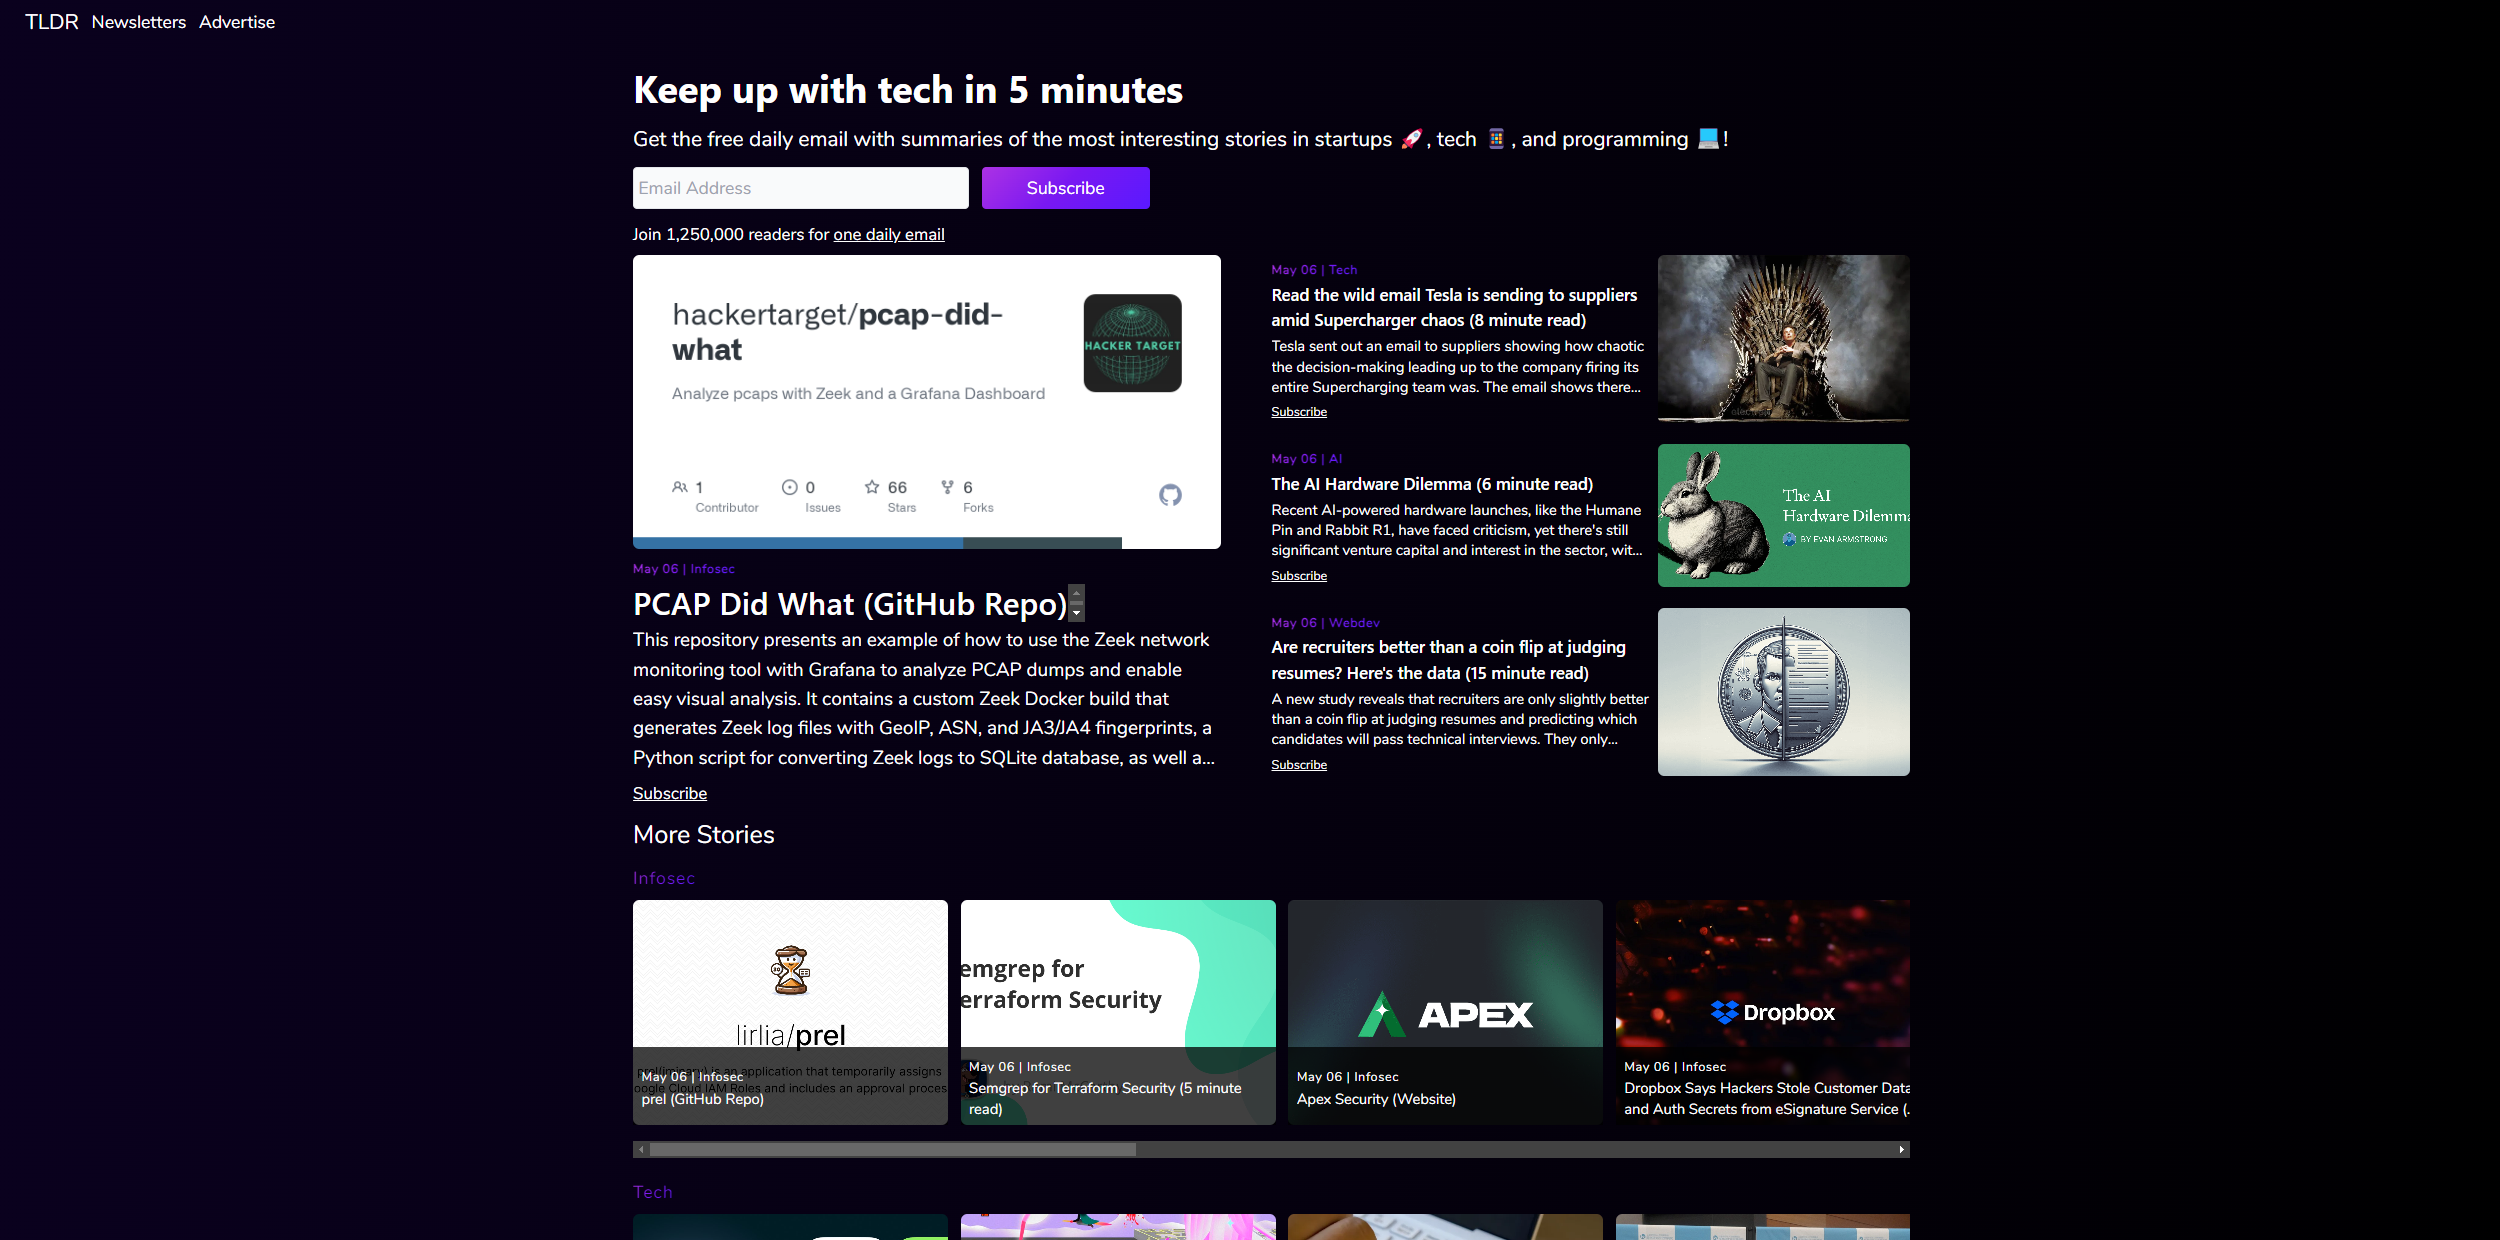Click the AI Hardware Dilemma rabbit thumbnail
This screenshot has width=2500, height=1240.
pyautogui.click(x=1782, y=514)
